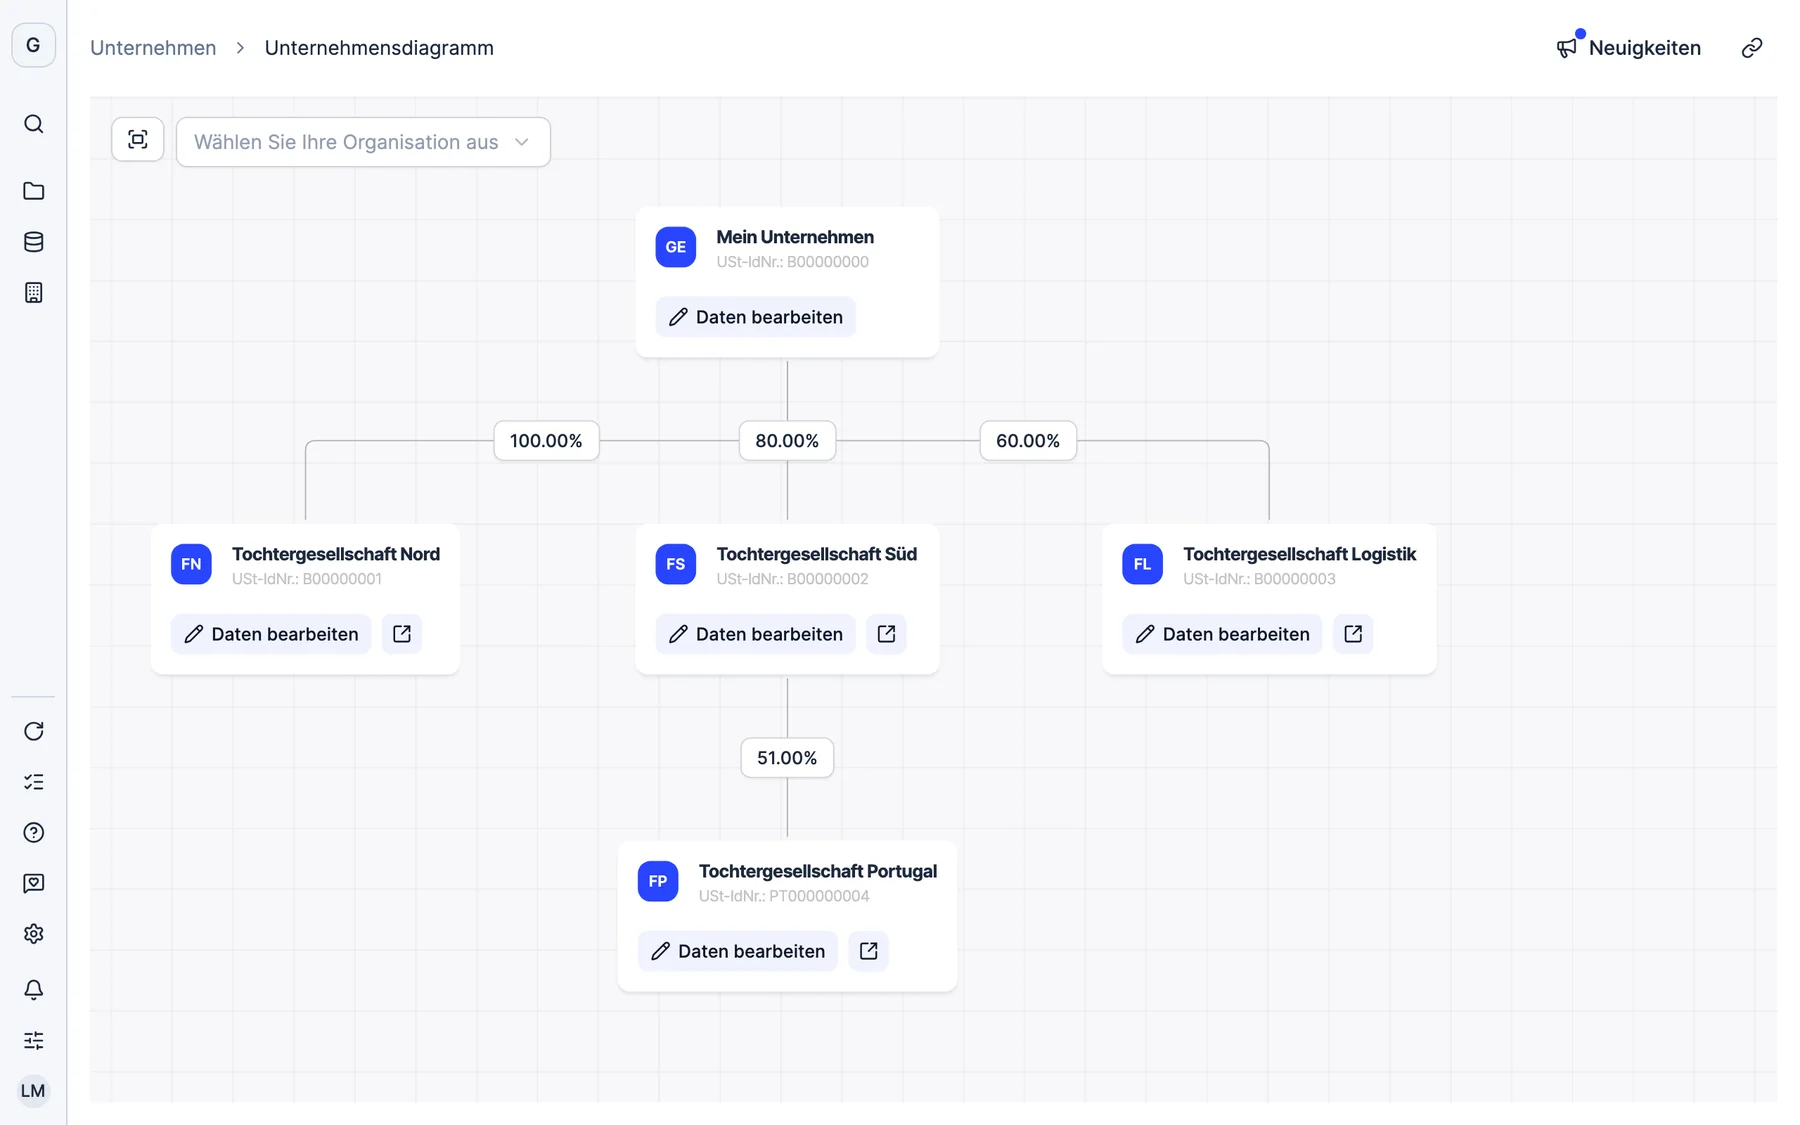The height and width of the screenshot is (1125, 1800).
Task: Click the FP company badge
Action: tap(658, 881)
